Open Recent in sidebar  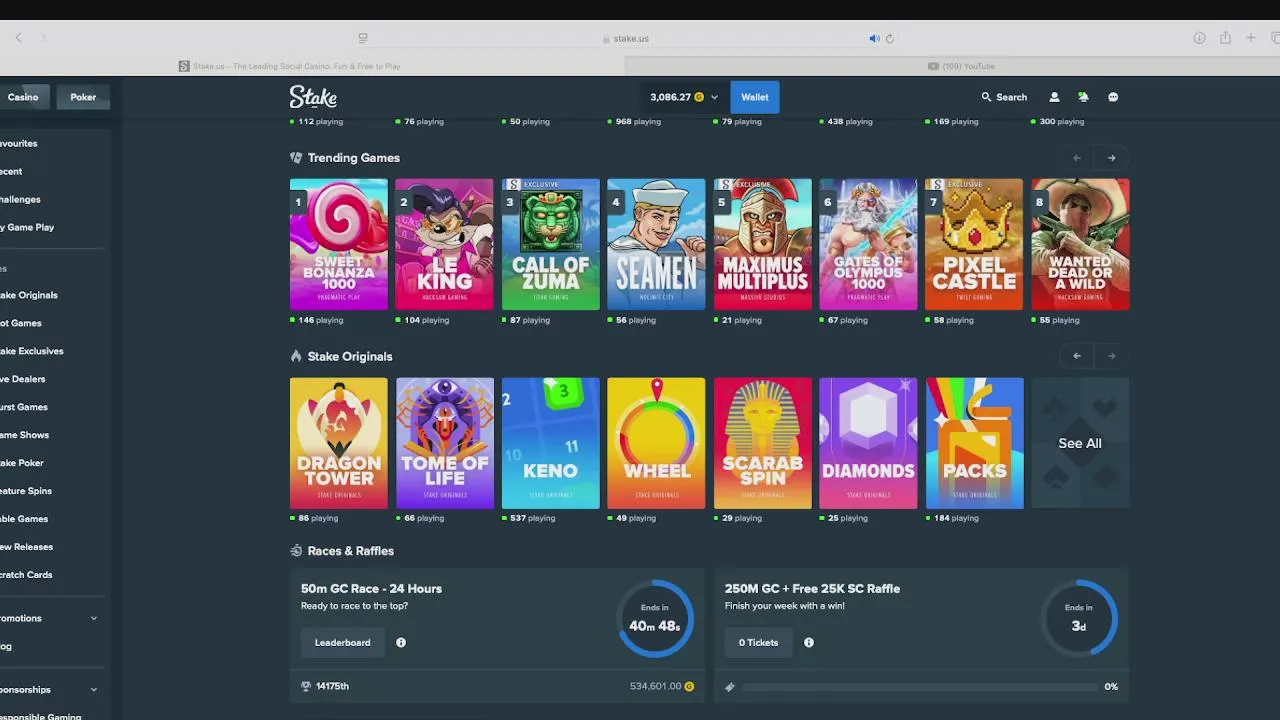coord(11,171)
